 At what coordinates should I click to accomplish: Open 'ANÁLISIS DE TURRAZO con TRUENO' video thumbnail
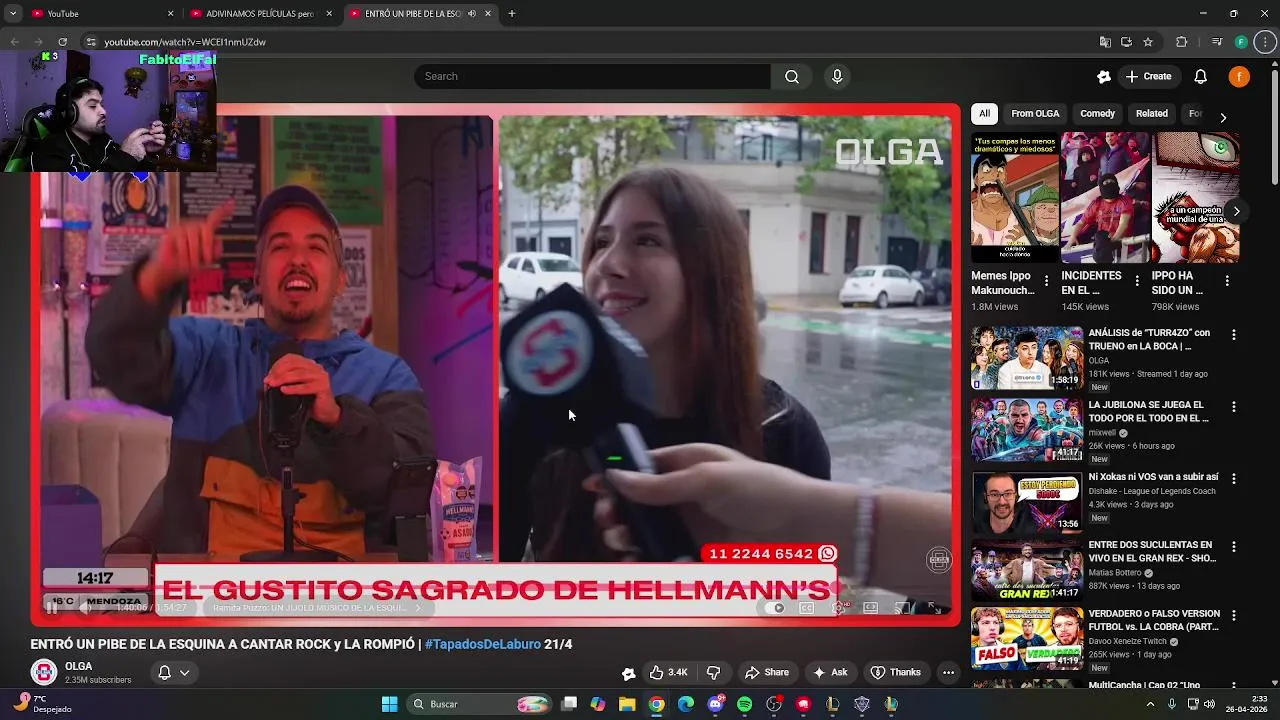click(1027, 357)
